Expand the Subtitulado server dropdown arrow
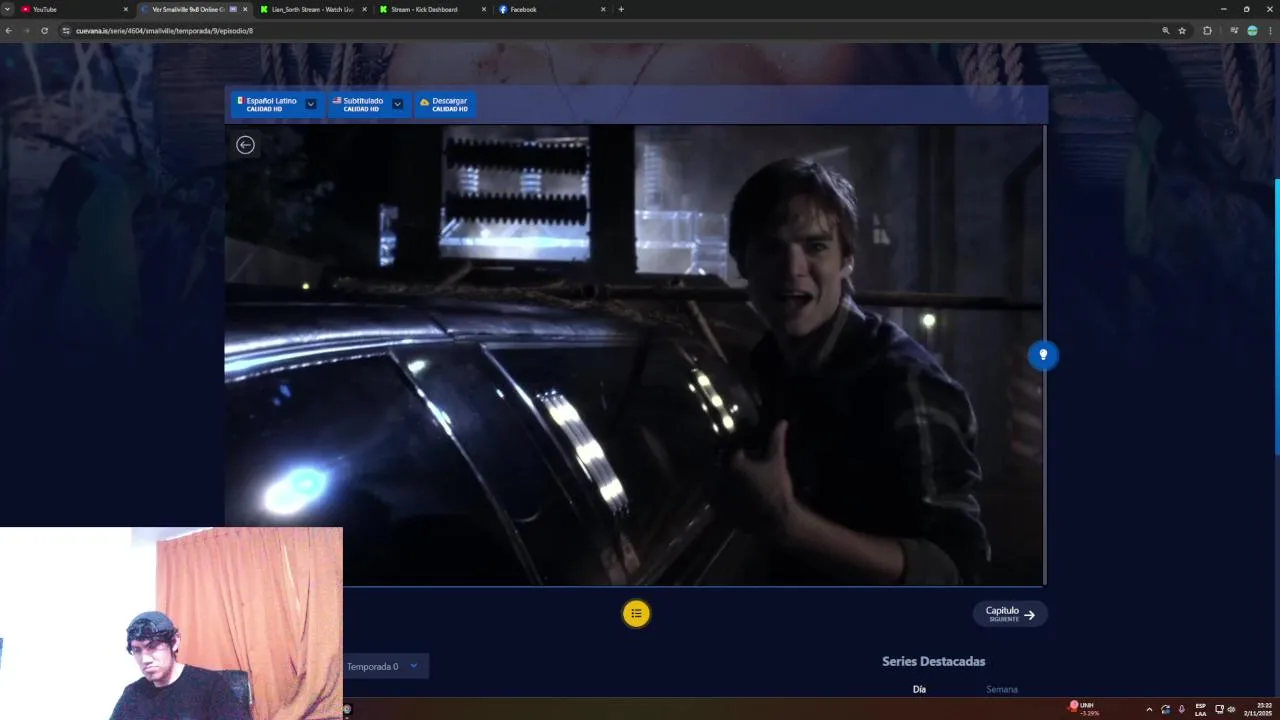1280x720 pixels. pos(398,104)
